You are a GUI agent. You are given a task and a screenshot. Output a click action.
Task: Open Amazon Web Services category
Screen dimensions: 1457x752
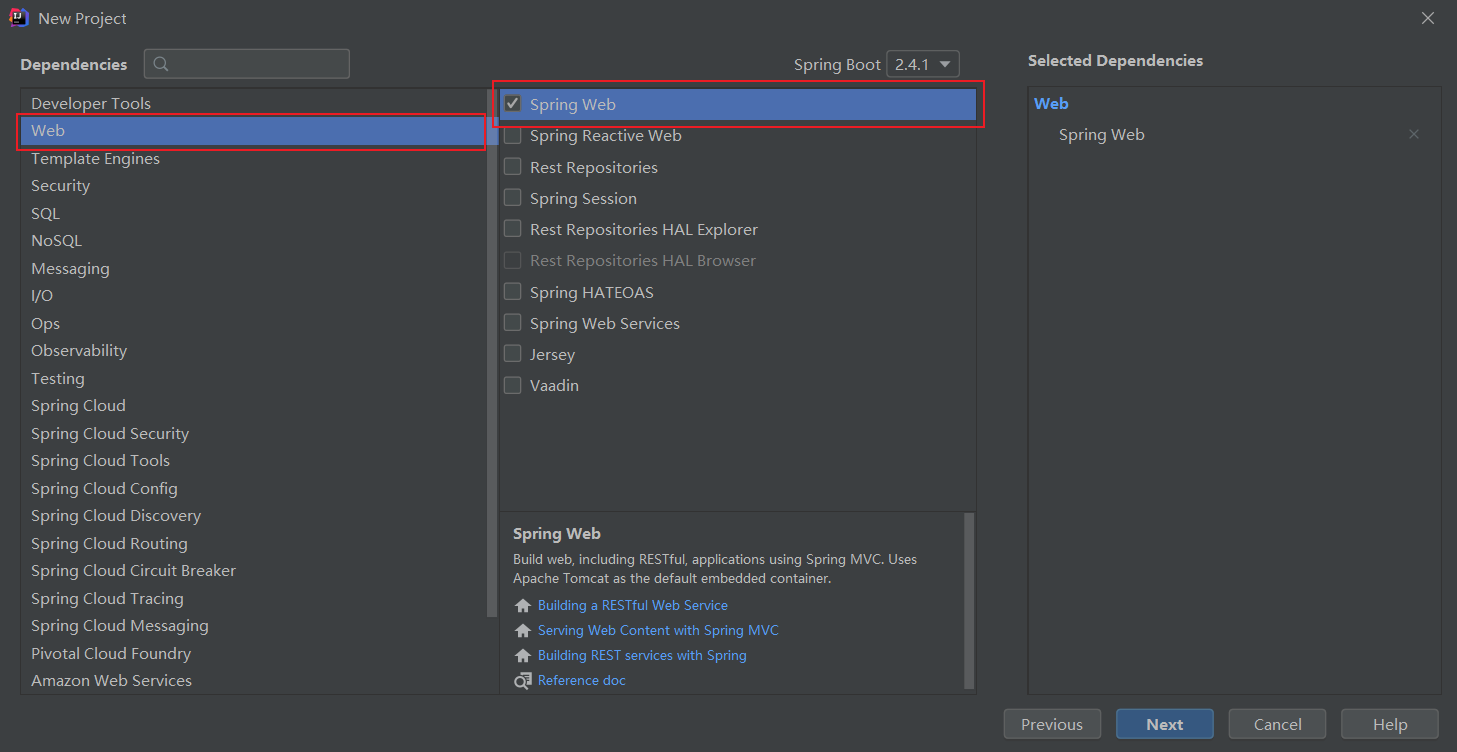point(253,681)
